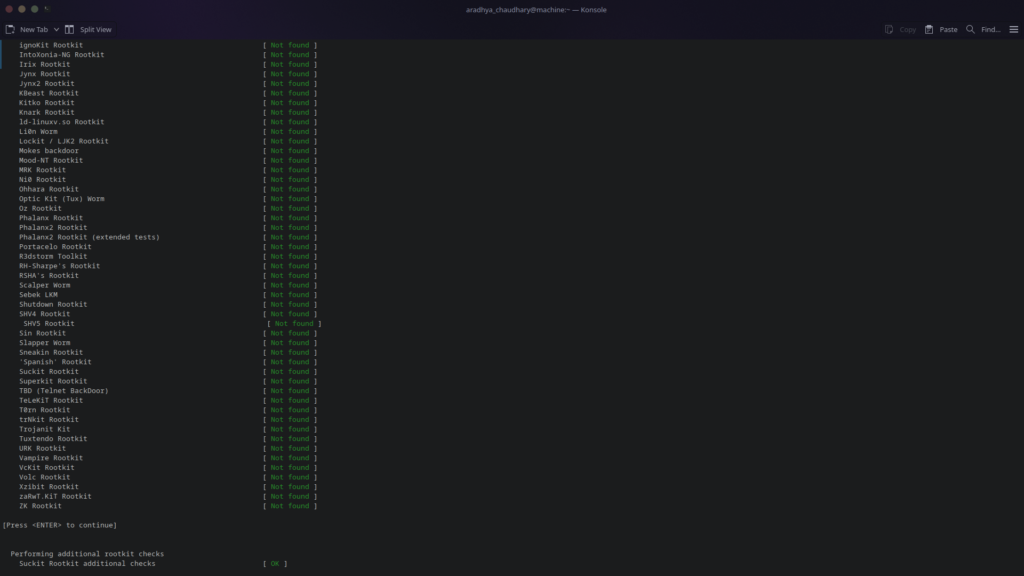This screenshot has height=576, width=1024.
Task: Click the 'Sin Rootkit' line
Action: pyautogui.click(x=42, y=333)
